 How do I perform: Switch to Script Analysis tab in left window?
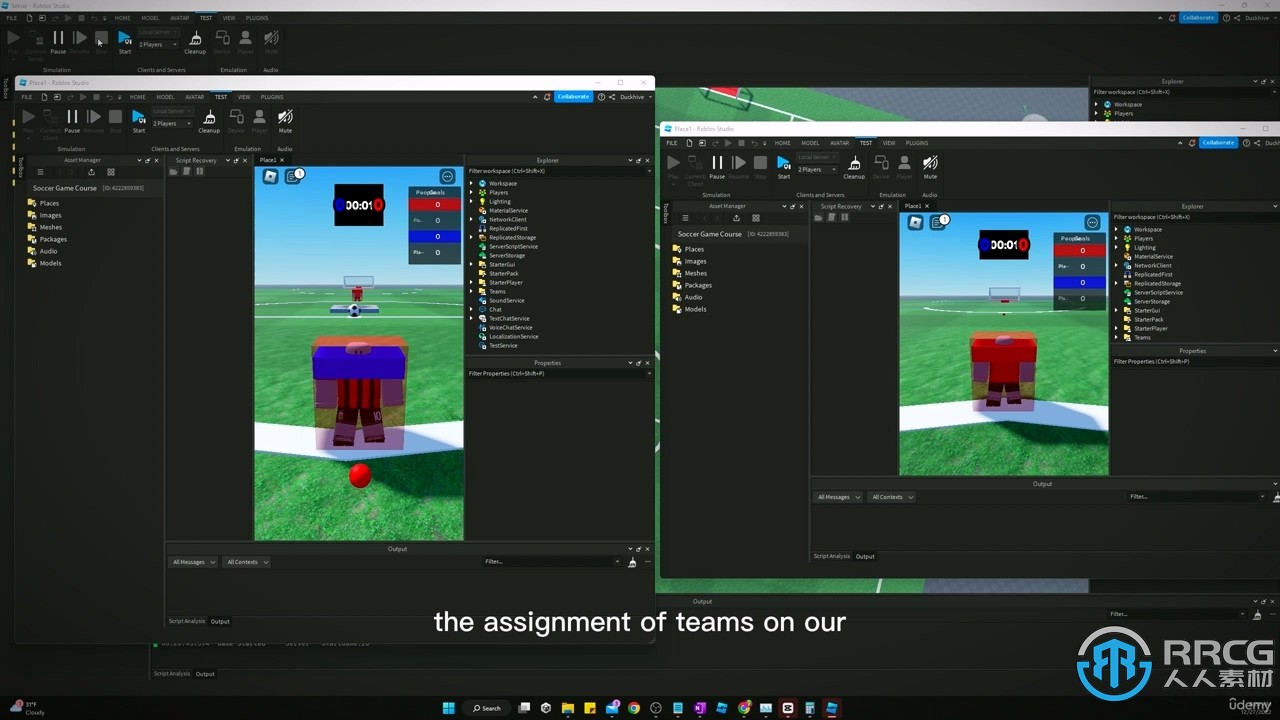click(x=186, y=621)
